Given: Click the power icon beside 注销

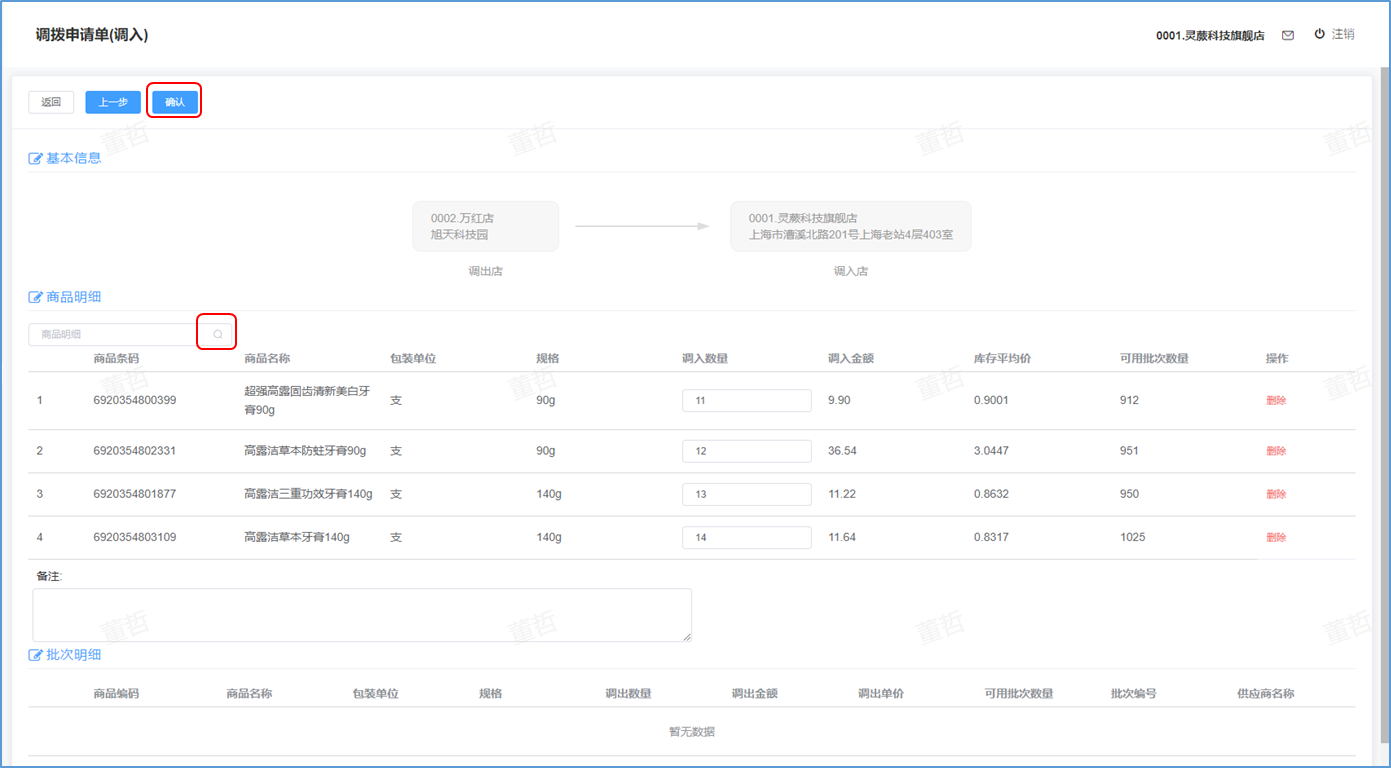Looking at the screenshot, I should click(x=1319, y=34).
